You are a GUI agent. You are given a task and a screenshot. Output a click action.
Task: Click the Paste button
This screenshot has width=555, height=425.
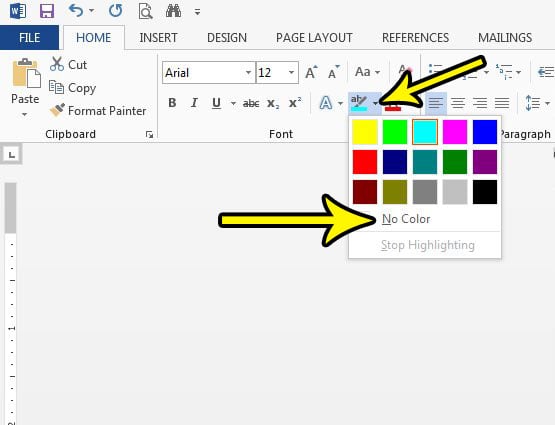[x=25, y=87]
